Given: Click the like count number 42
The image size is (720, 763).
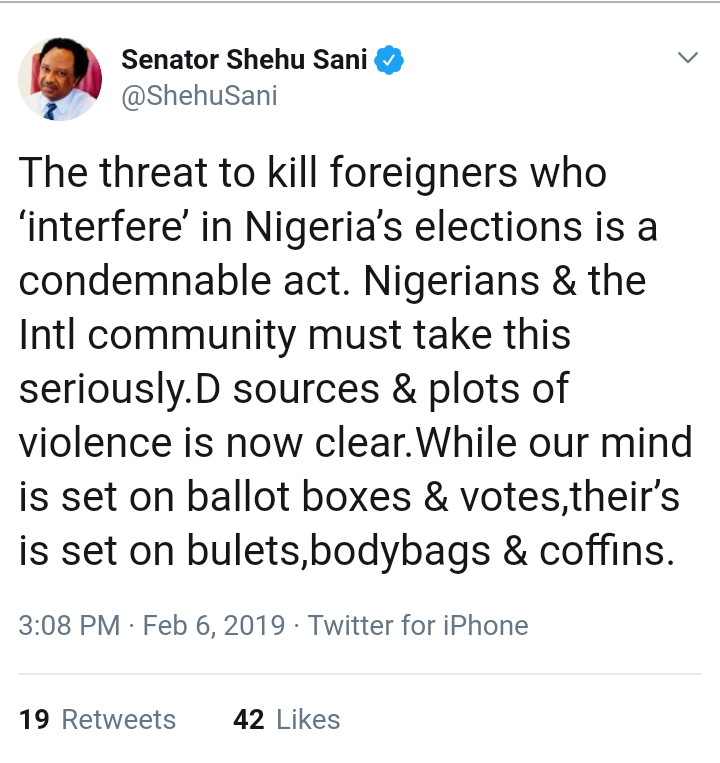Looking at the screenshot, I should tap(249, 719).
